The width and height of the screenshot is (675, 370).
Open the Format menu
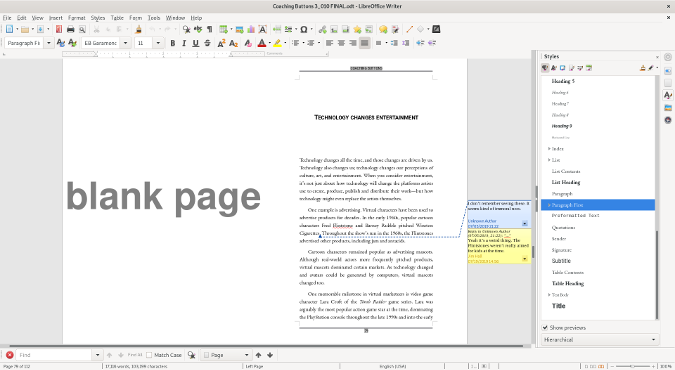pyautogui.click(x=77, y=18)
